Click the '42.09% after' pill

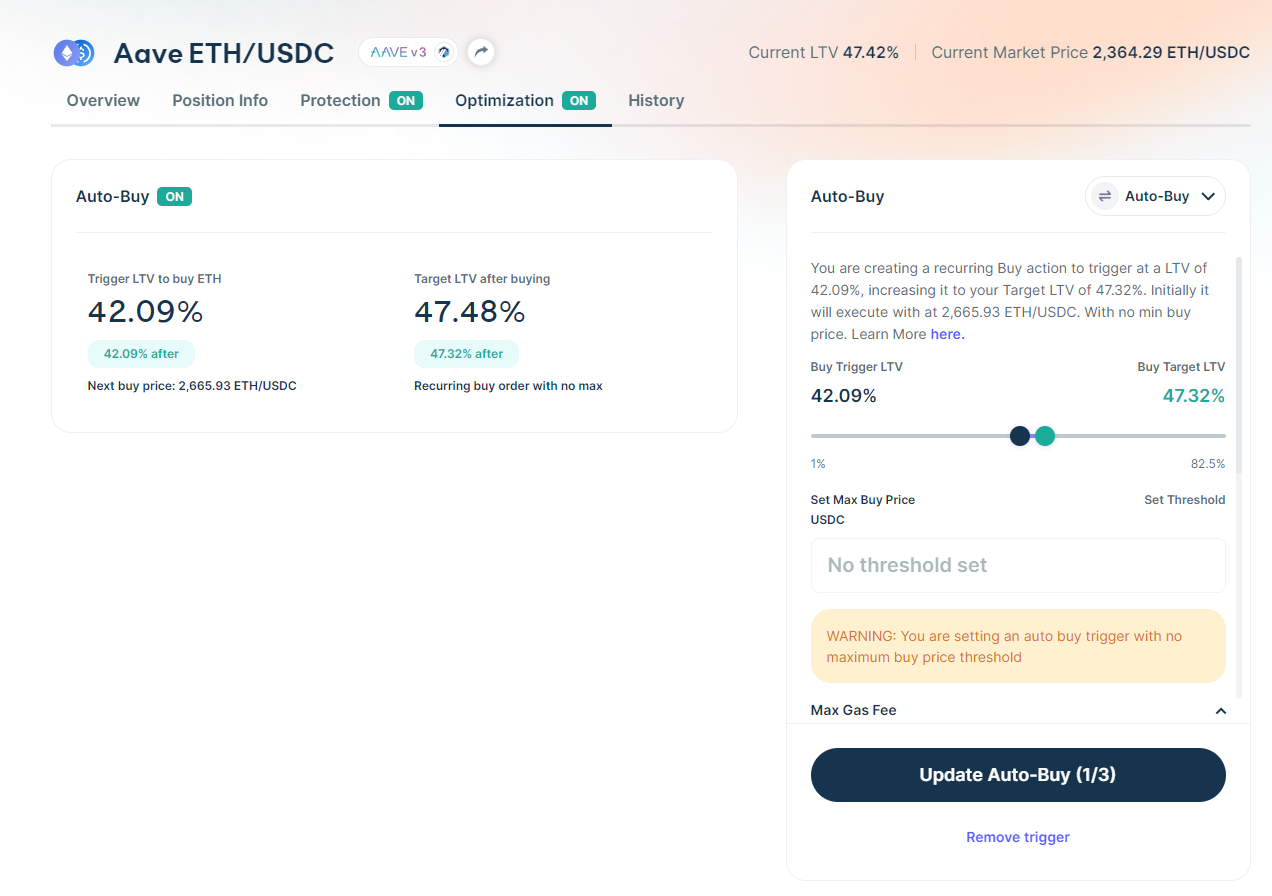(141, 354)
